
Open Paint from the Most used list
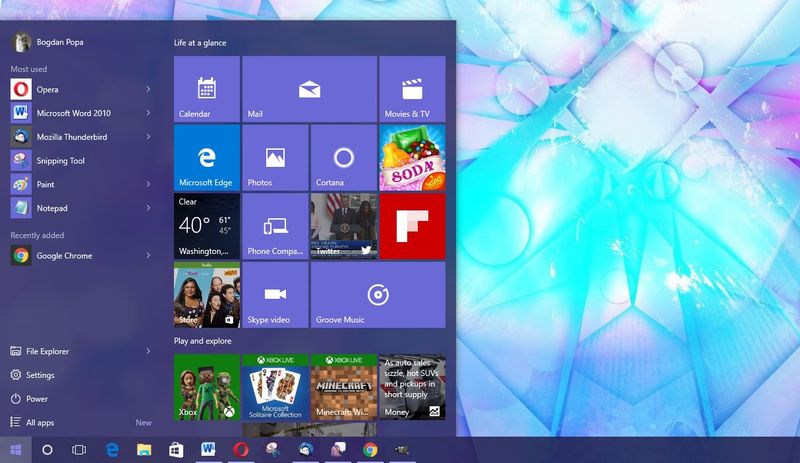[82, 184]
